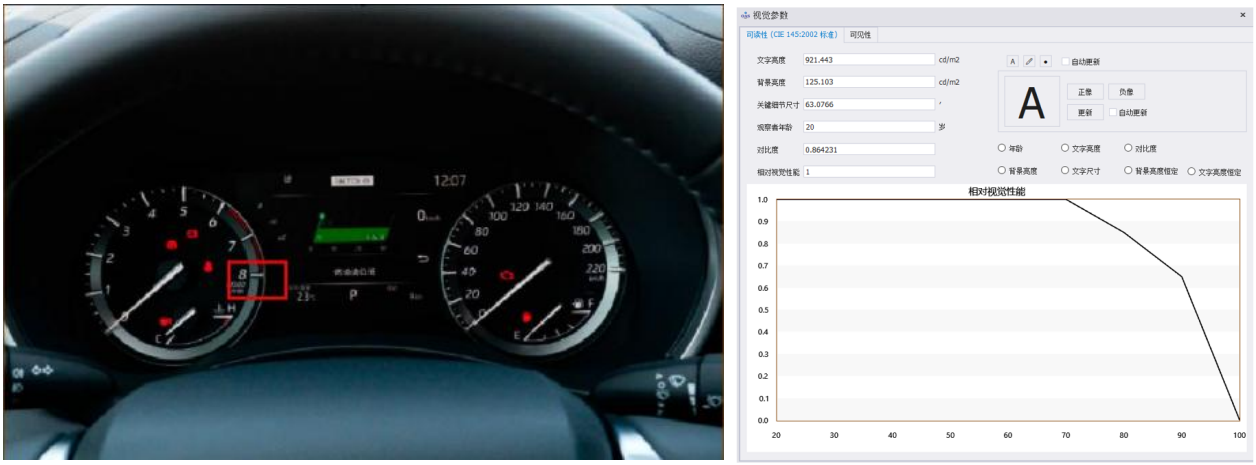Select the letter A text tool icon

(x=1012, y=61)
